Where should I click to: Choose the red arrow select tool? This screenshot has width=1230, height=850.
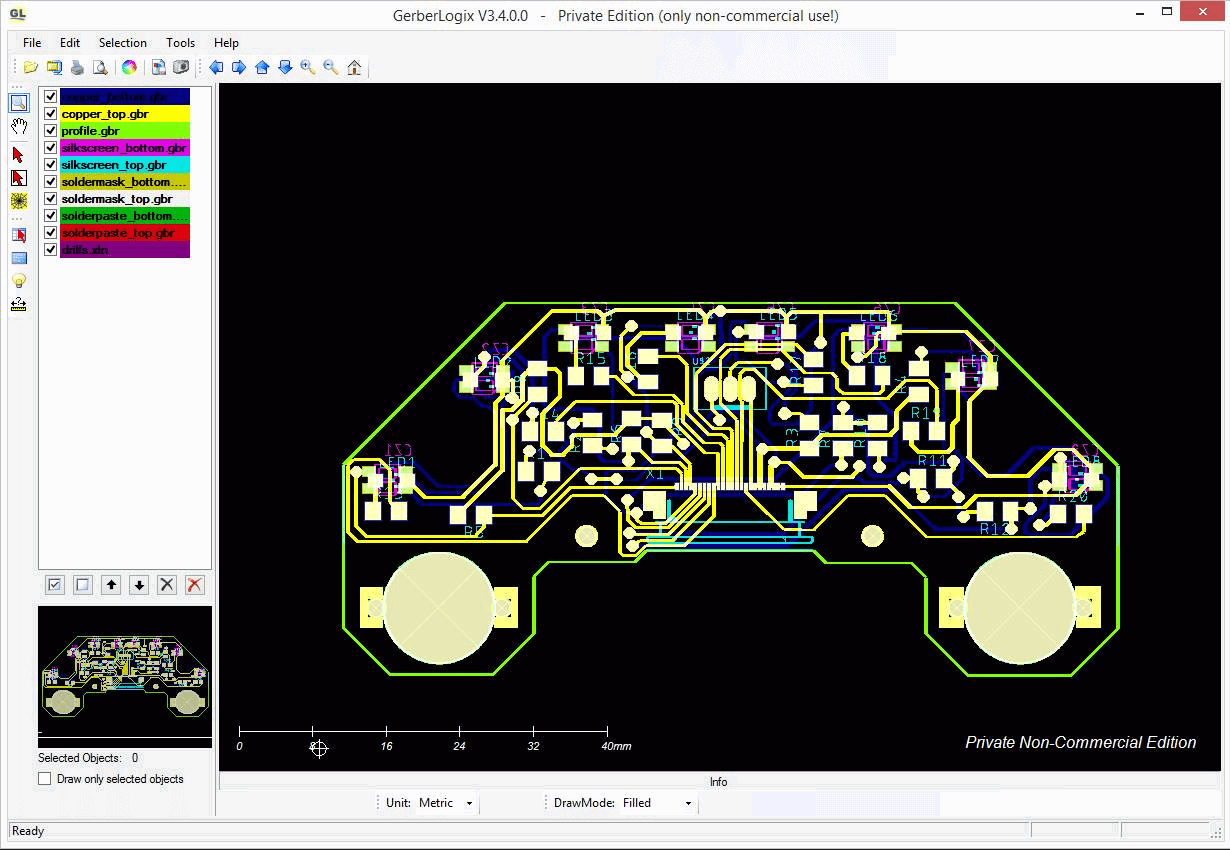[19, 155]
